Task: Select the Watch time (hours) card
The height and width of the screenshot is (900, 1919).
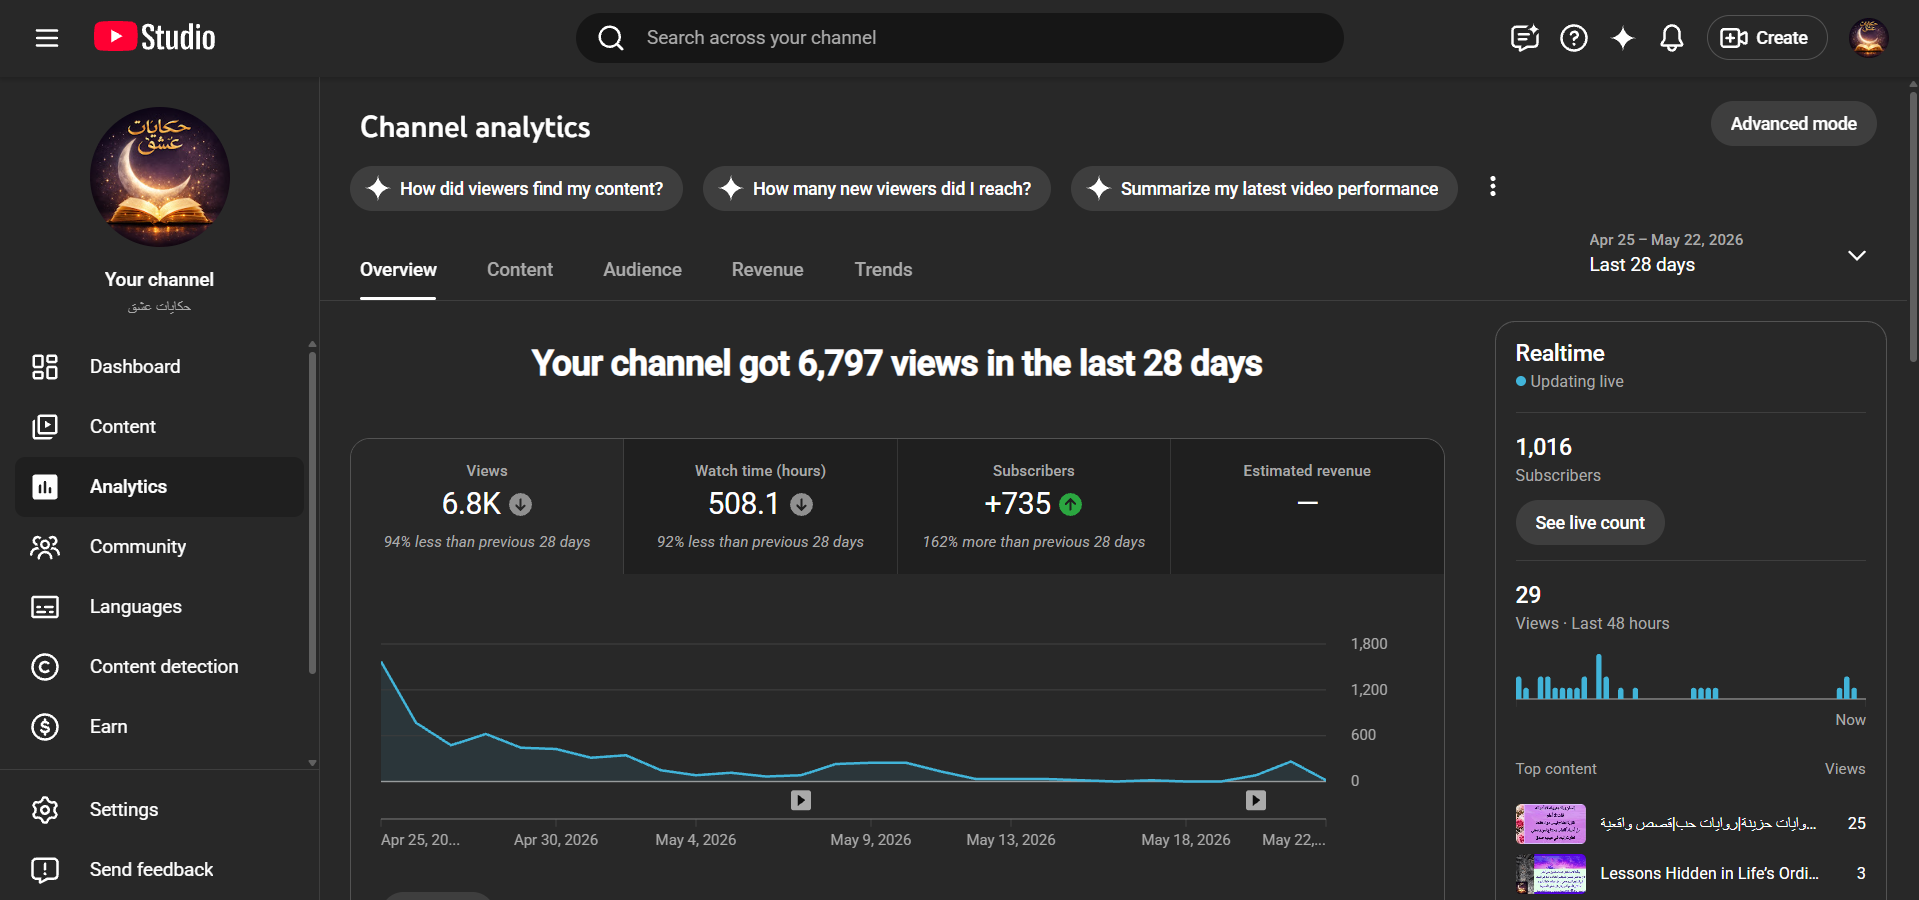Action: click(760, 507)
